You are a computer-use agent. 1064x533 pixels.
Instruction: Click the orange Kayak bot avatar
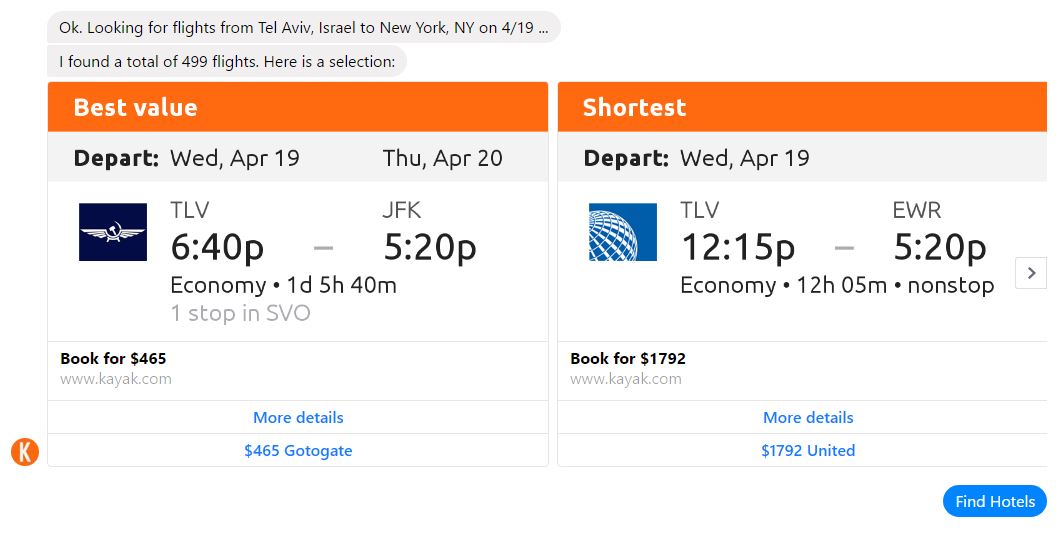click(25, 452)
